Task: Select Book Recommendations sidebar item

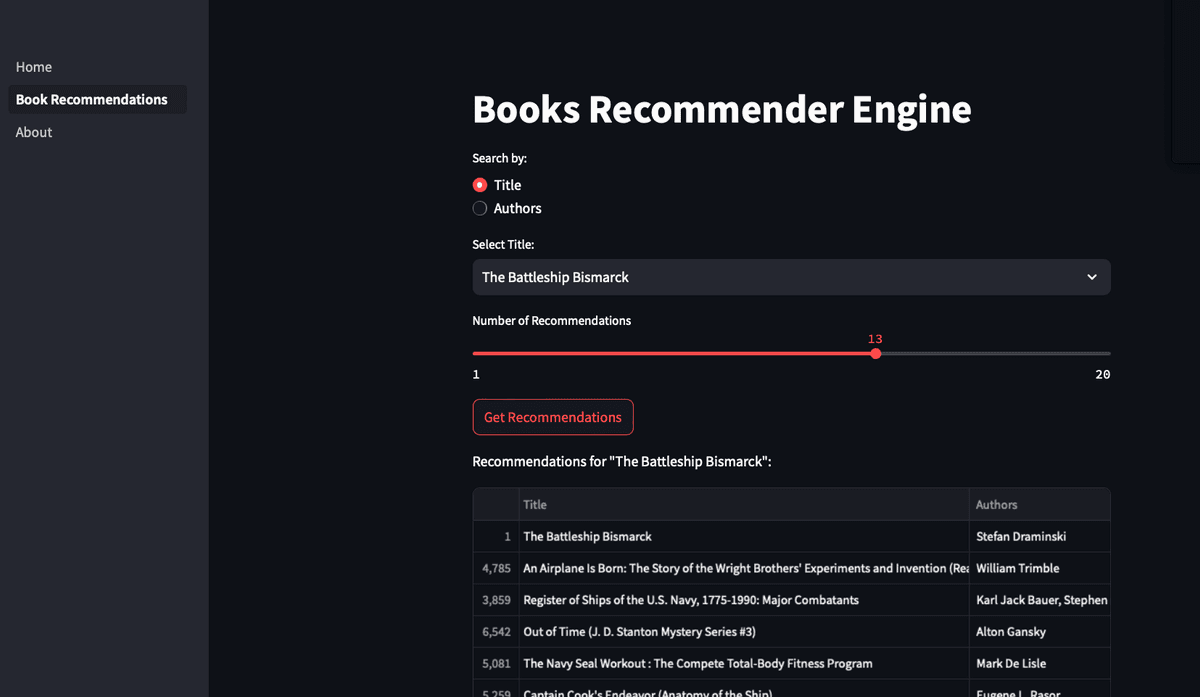Action: pyautogui.click(x=97, y=99)
